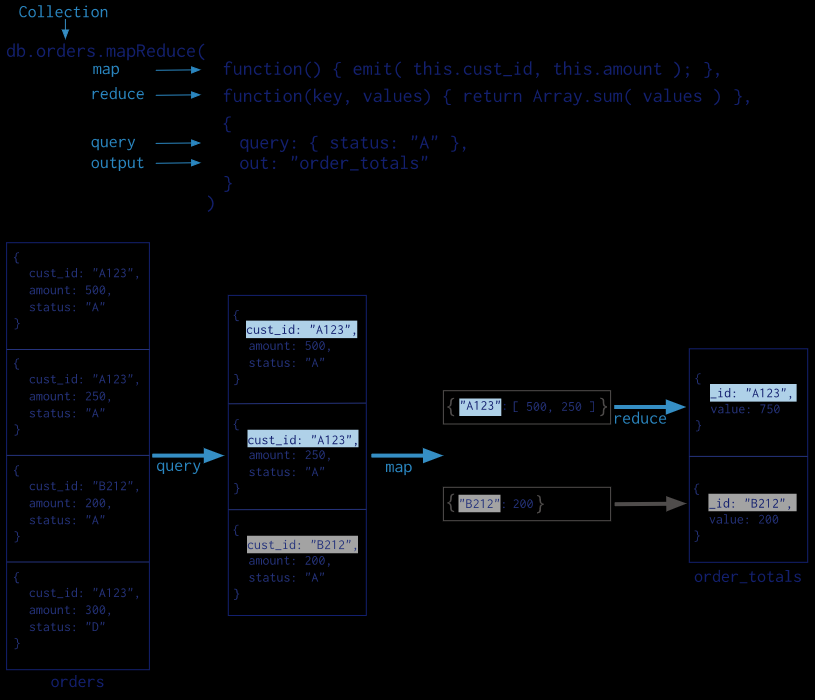
Task: Select the reduce label in code
Action: 117,94
